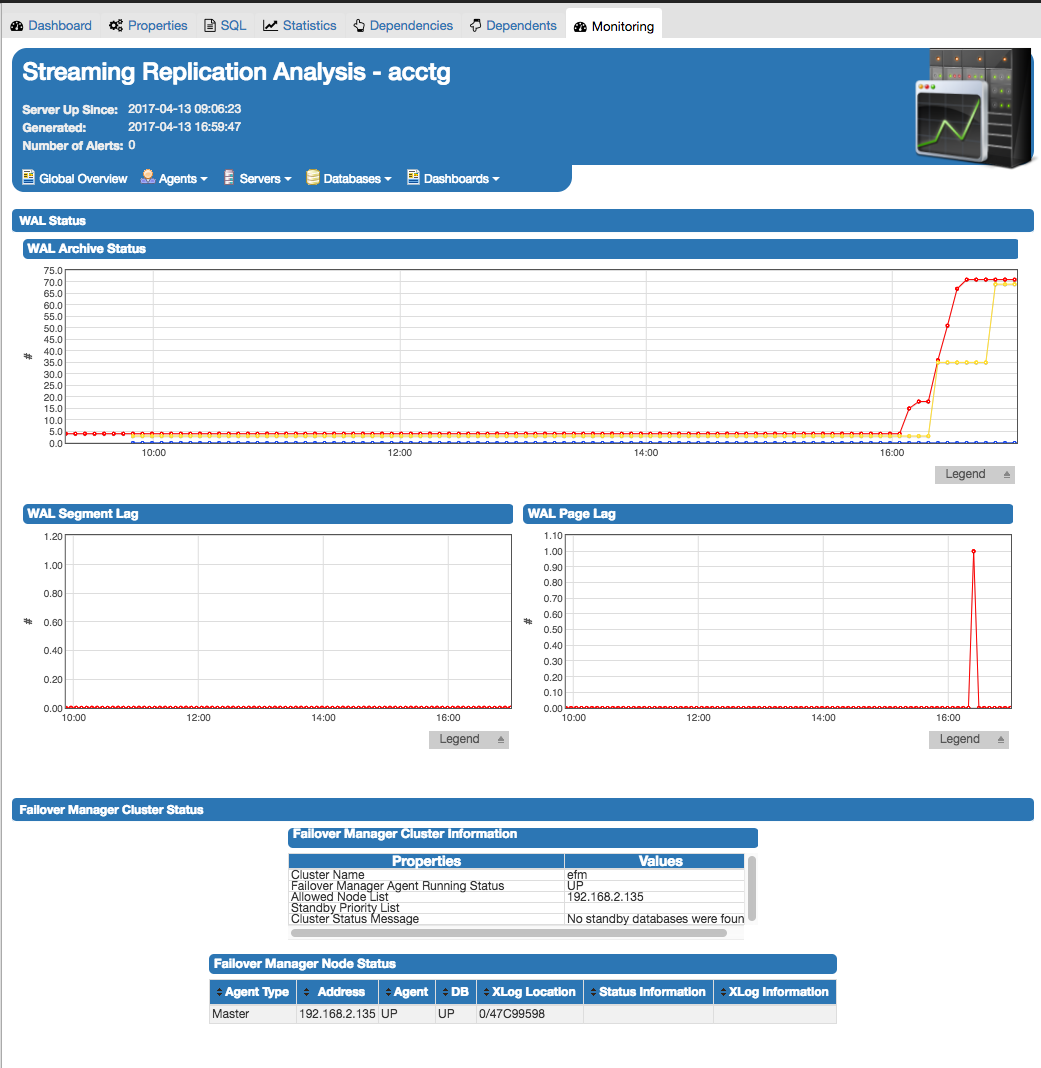Click the Properties column header

[x=426, y=861]
